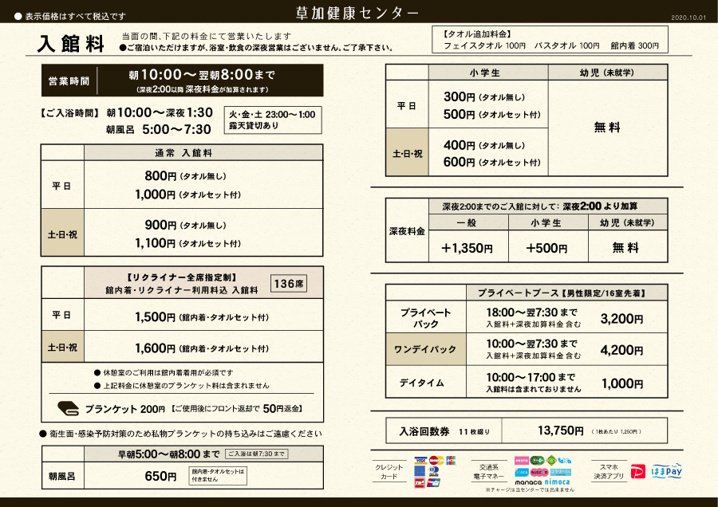
Task: Click the UnionPay card logo
Action: pos(434,483)
